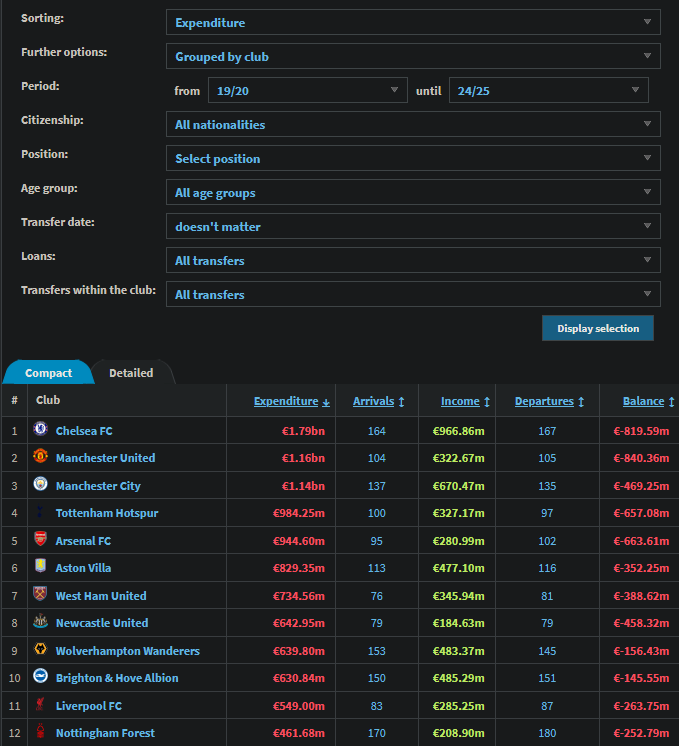Open the West Ham United club link
Screen dimensions: 679x746
101,596
